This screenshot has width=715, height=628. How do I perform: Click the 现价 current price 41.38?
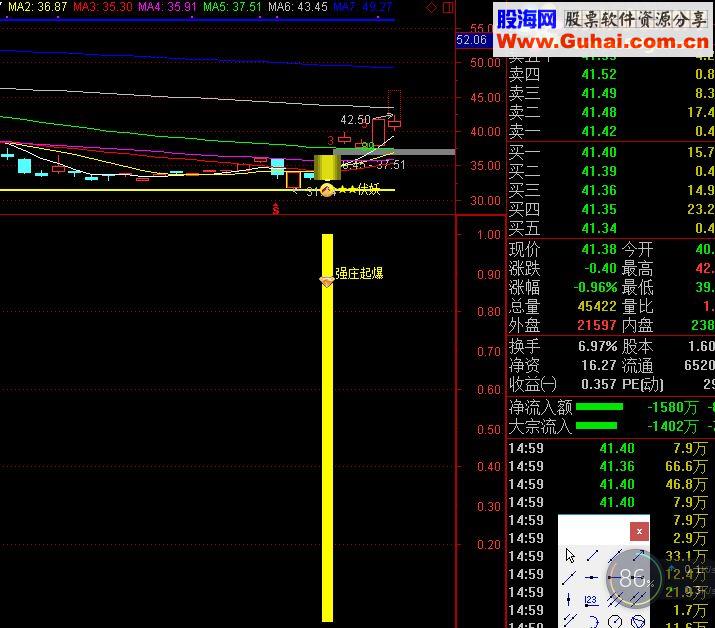599,249
